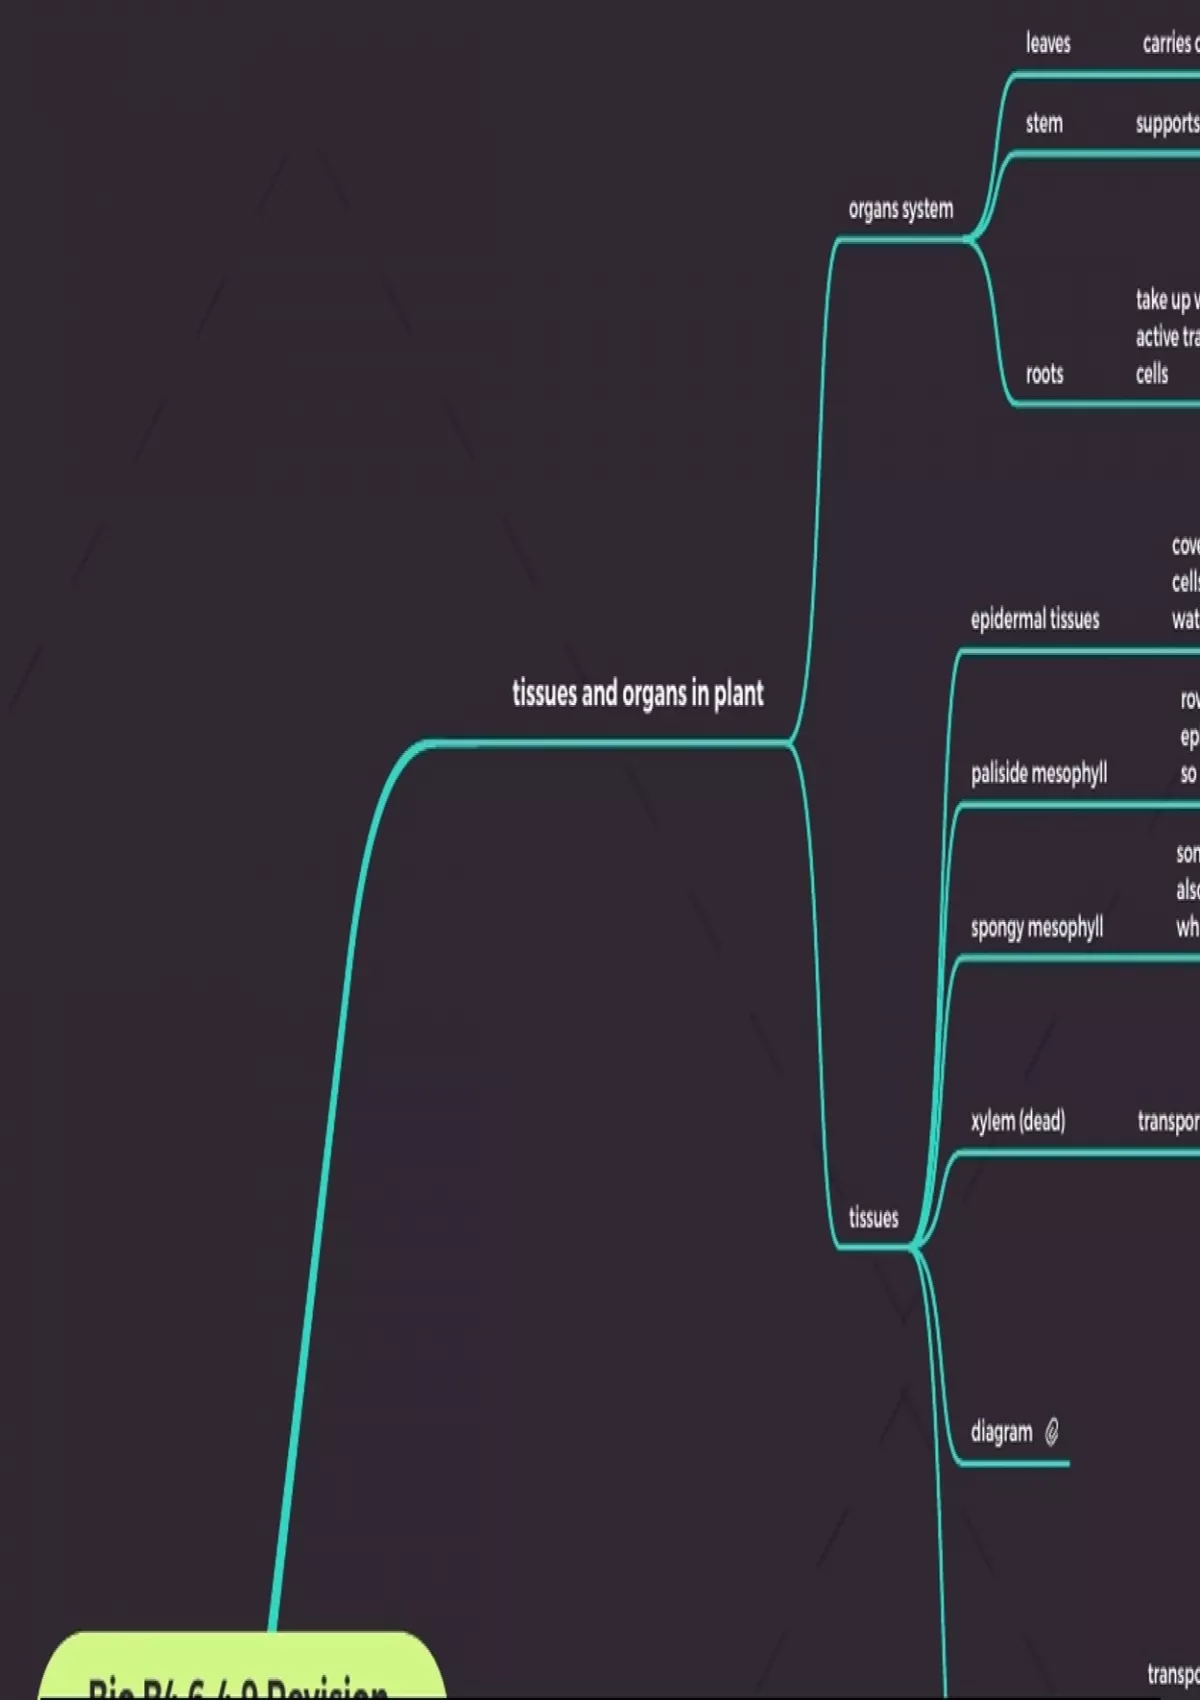Click the 'organs system' branch node

(x=900, y=209)
